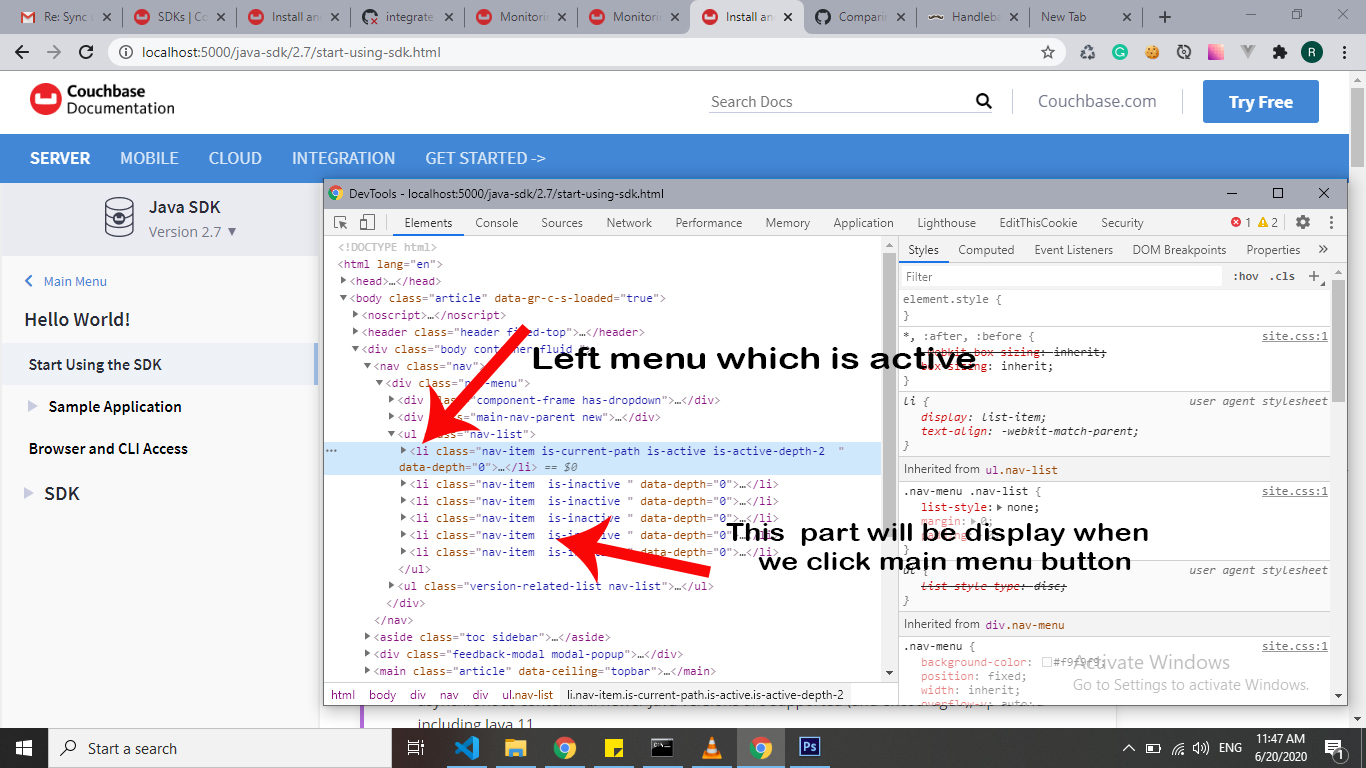Open VLC media player from the taskbar
This screenshot has width=1366, height=768.
[x=712, y=748]
